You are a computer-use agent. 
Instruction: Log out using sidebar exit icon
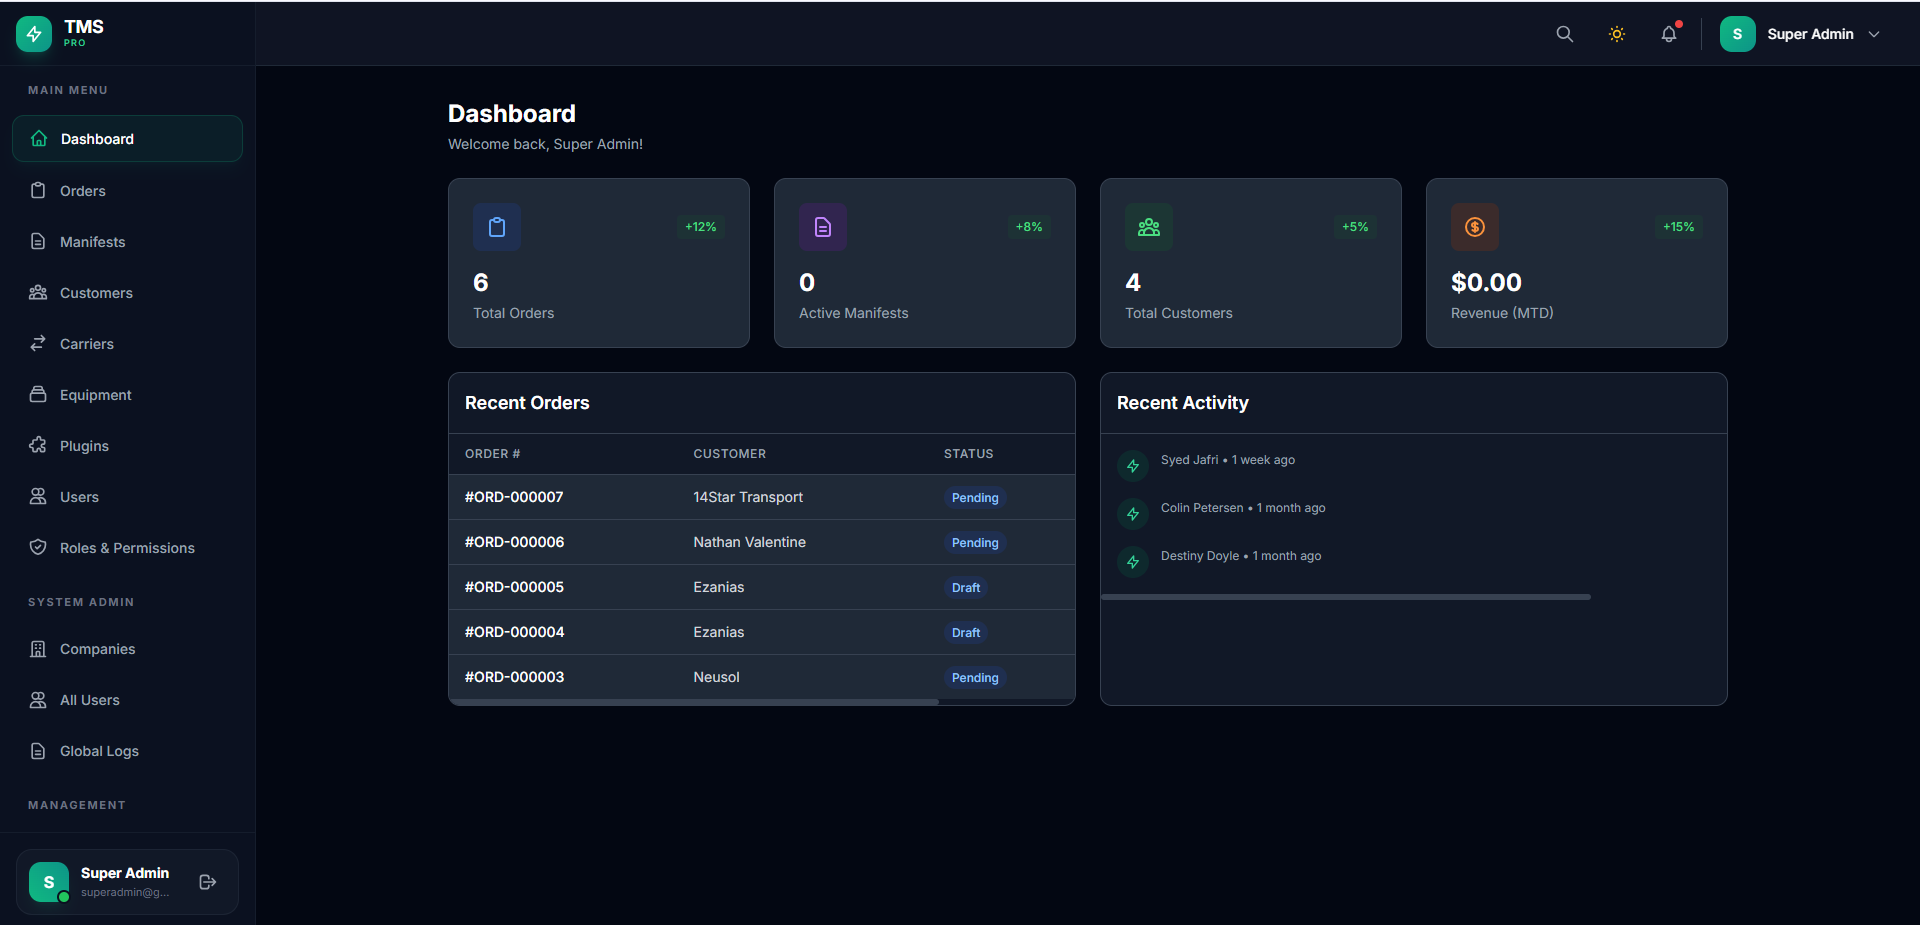[x=208, y=882]
